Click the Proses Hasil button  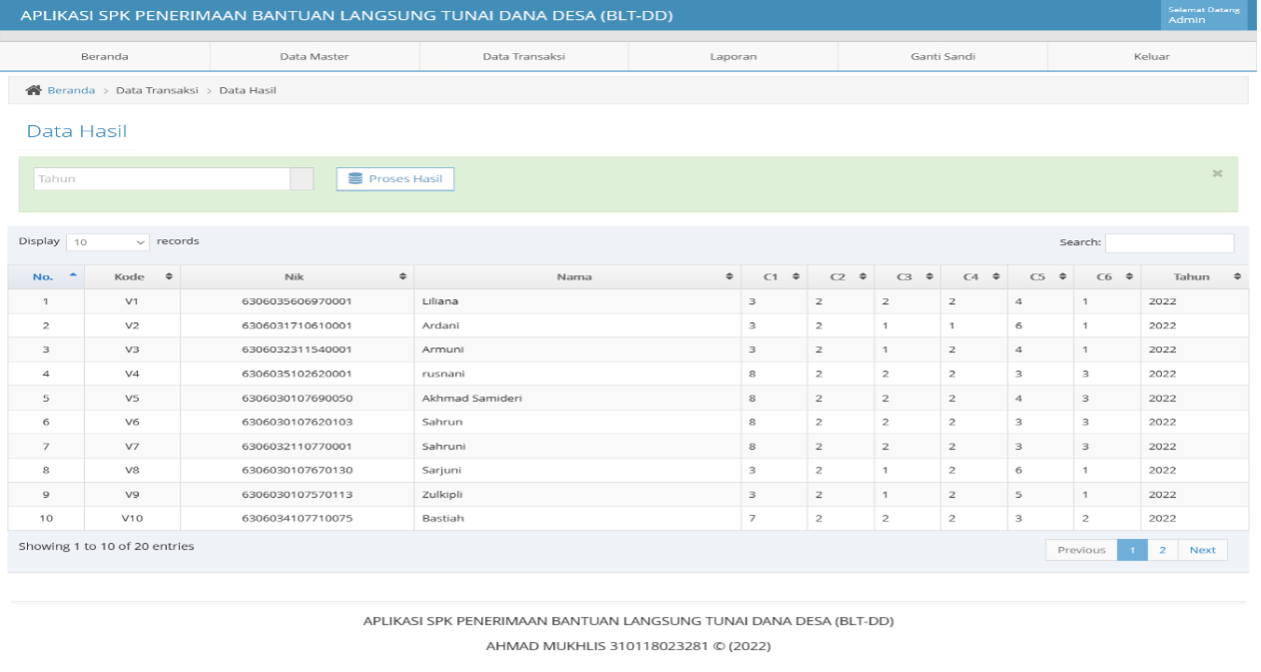pos(395,179)
